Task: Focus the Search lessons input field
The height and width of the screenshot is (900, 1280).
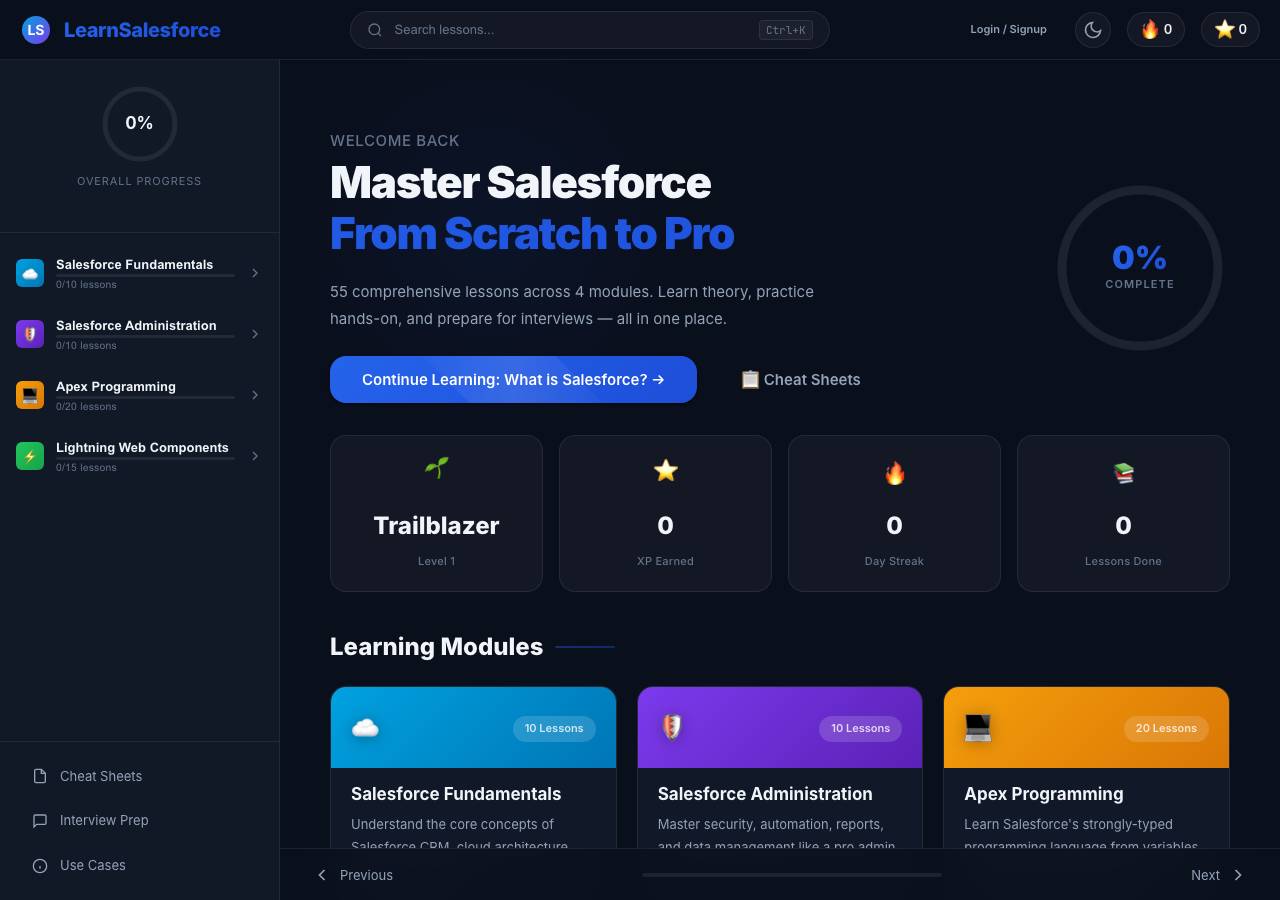Action: (590, 30)
